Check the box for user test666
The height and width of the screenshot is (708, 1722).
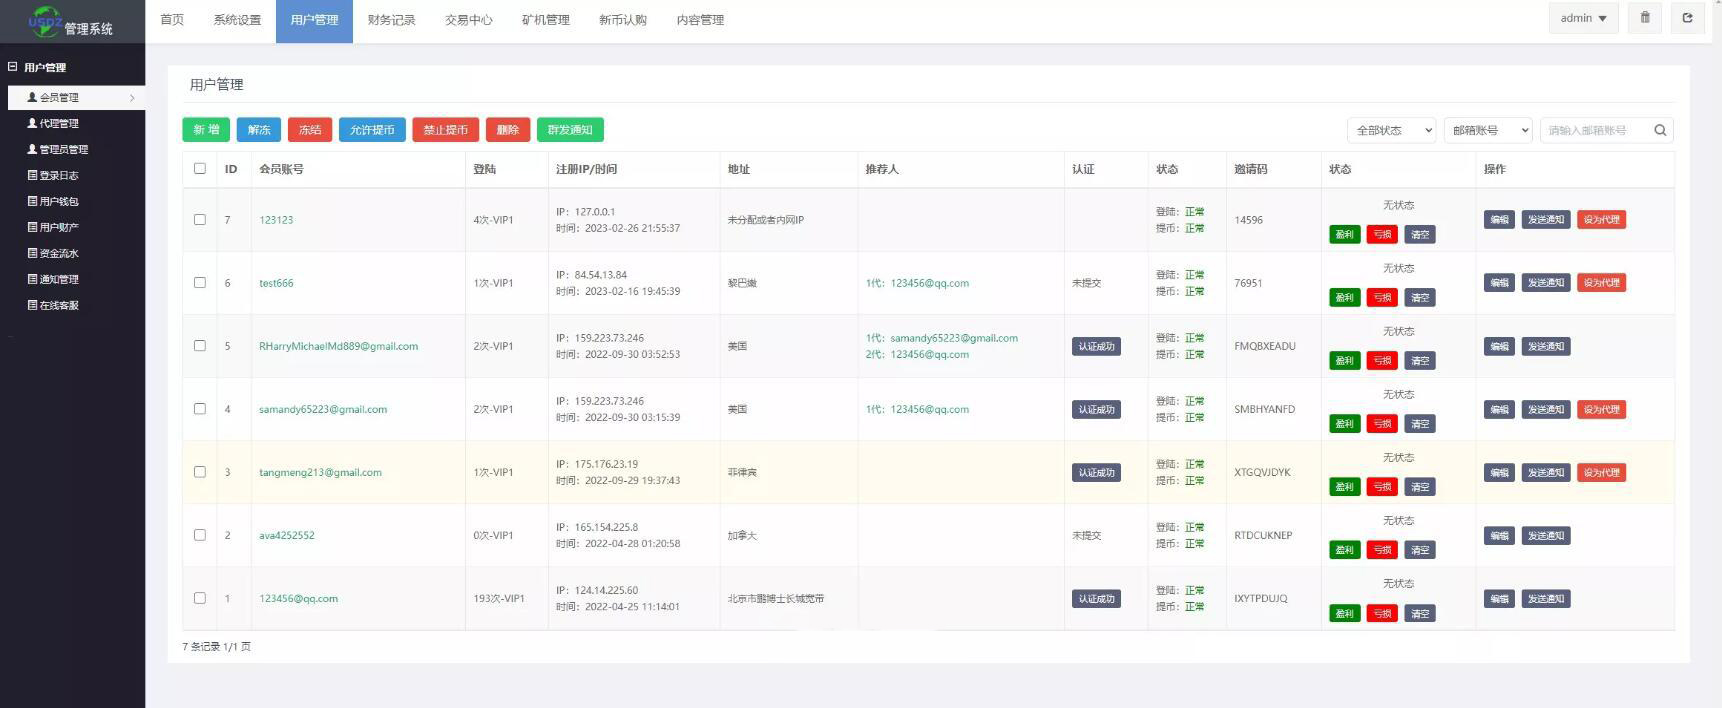(x=200, y=283)
